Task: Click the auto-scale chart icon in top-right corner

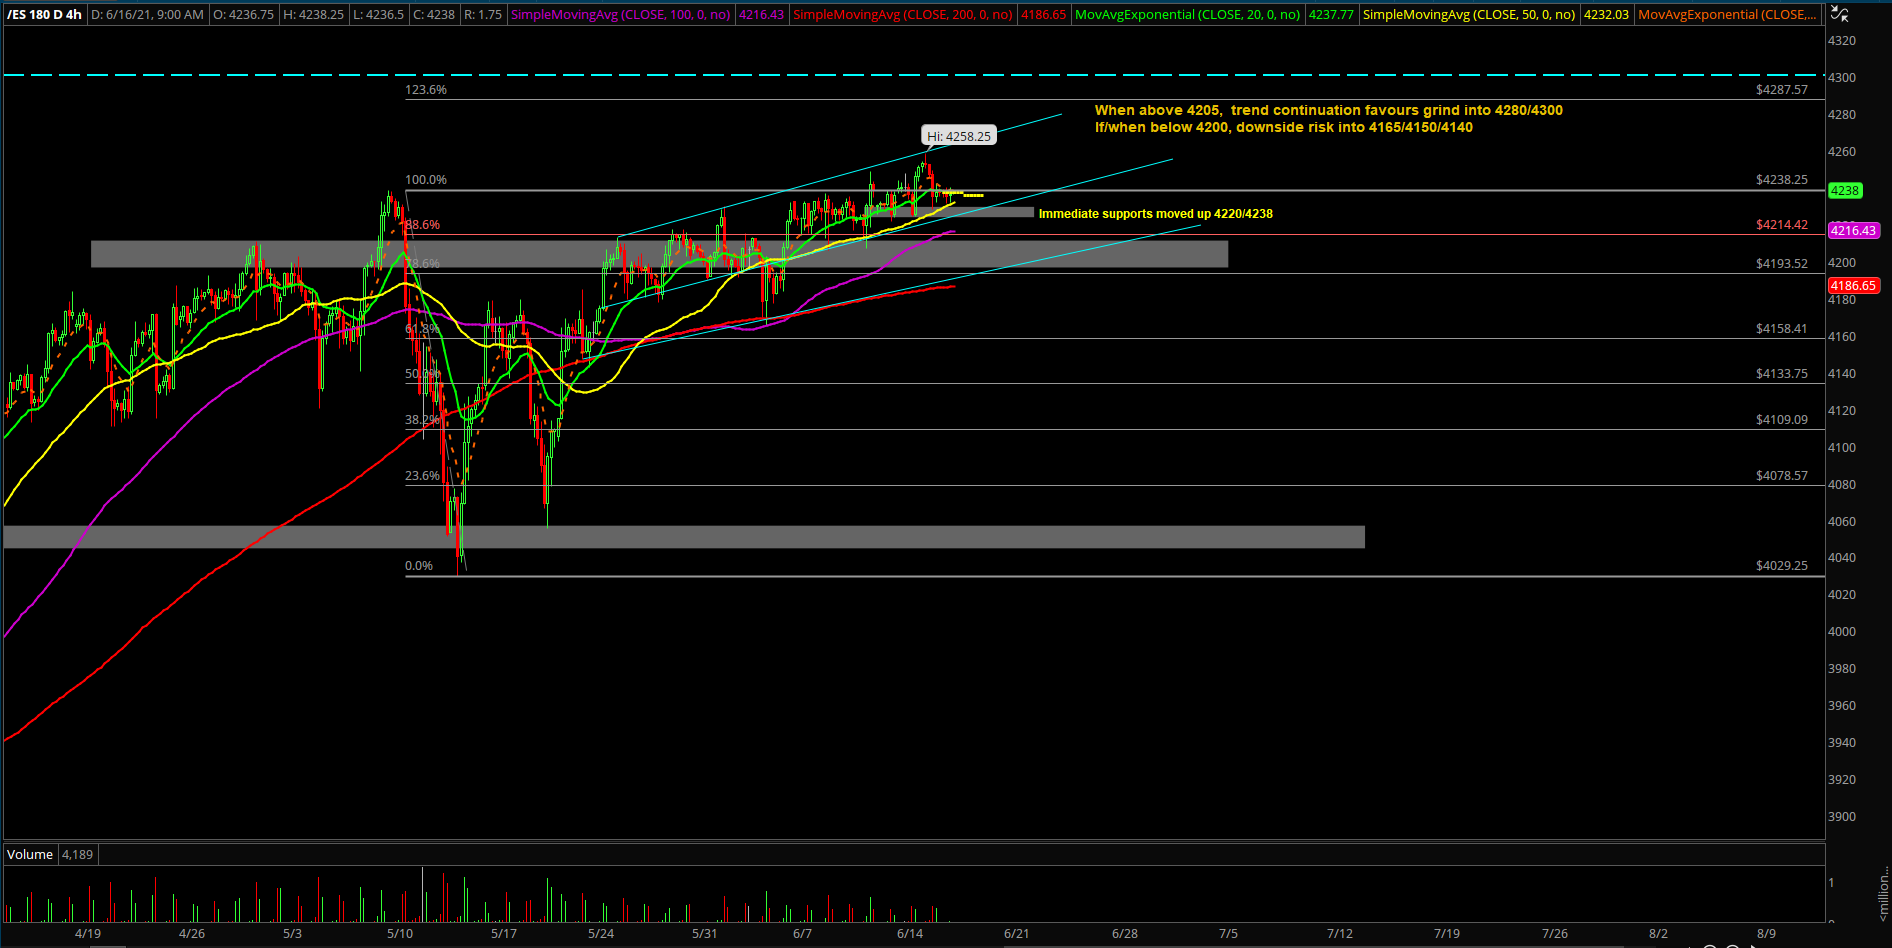Action: pos(1839,13)
